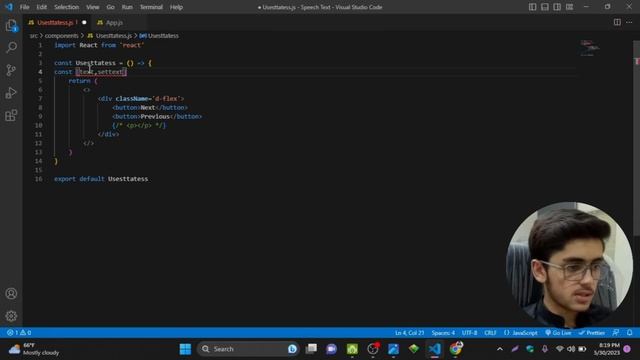The width and height of the screenshot is (640, 360).
Task: Open the Edit menu
Action: [41, 7]
